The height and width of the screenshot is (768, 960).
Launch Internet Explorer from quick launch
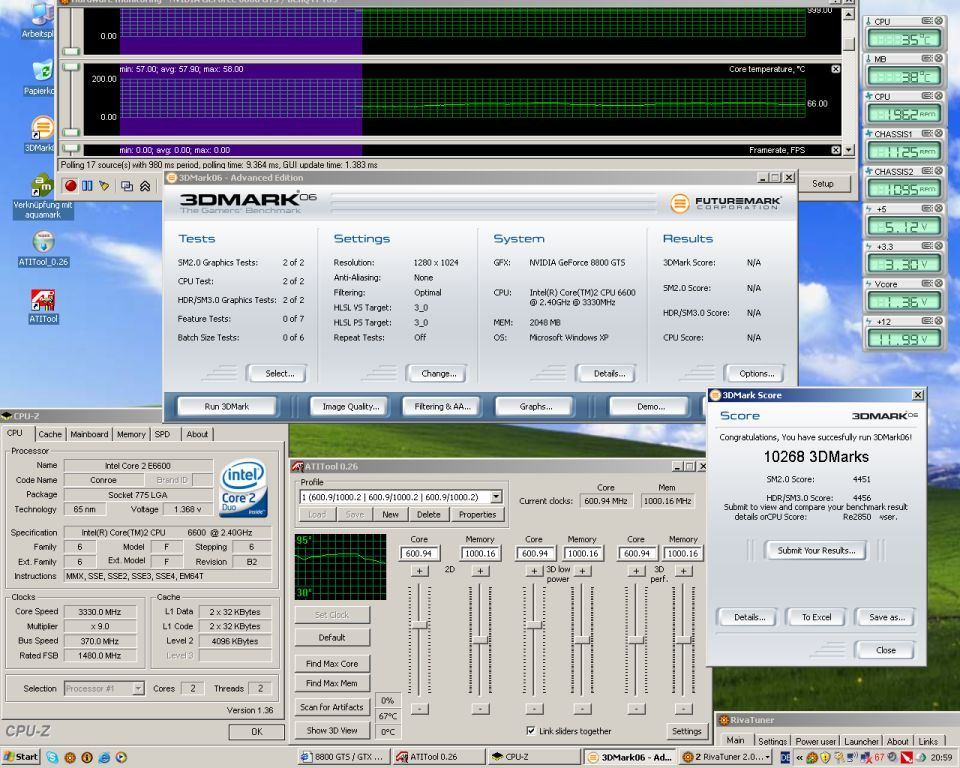[x=104, y=758]
